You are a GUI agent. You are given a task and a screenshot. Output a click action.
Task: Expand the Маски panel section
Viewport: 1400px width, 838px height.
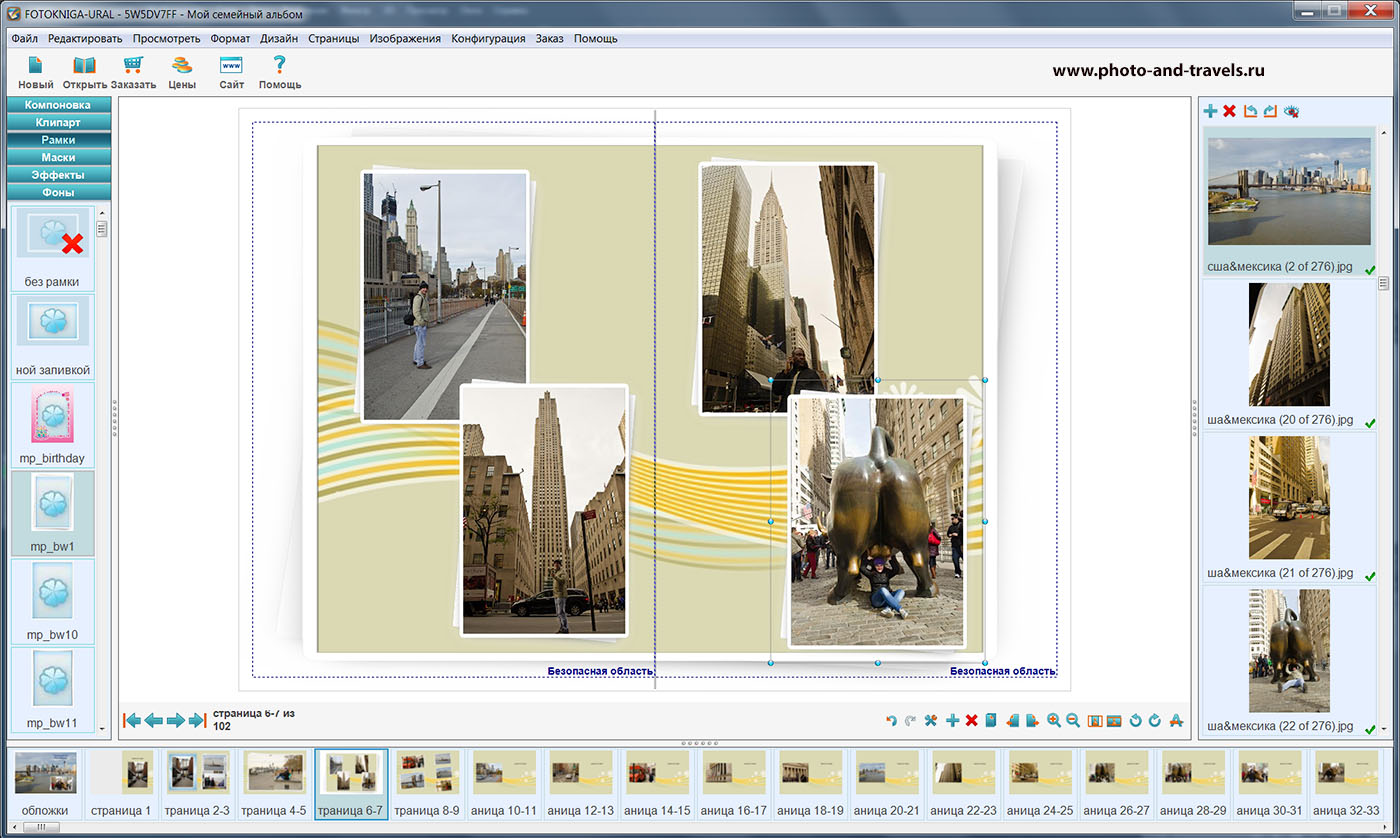coord(58,157)
